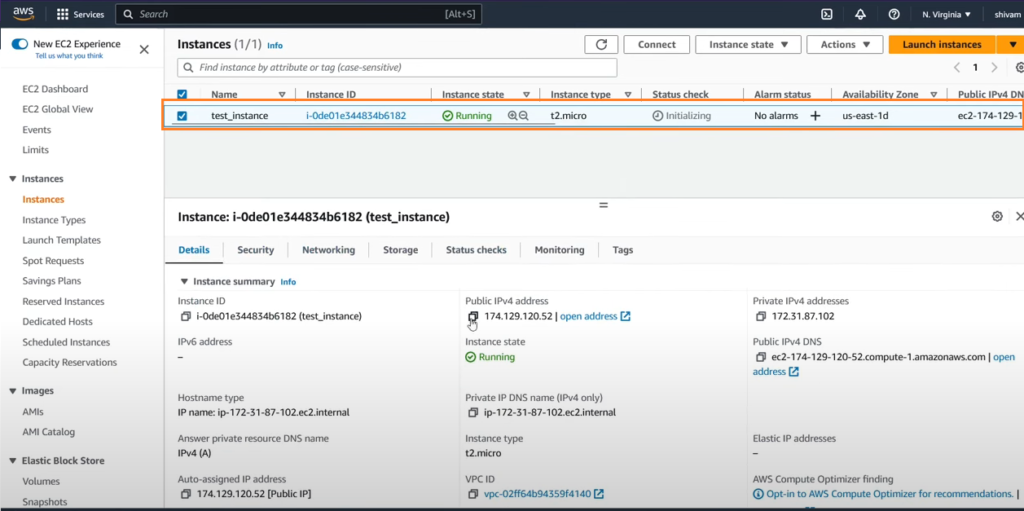The height and width of the screenshot is (511, 1024).
Task: Open AMI Catalog in sidebar
Action: click(x=48, y=432)
